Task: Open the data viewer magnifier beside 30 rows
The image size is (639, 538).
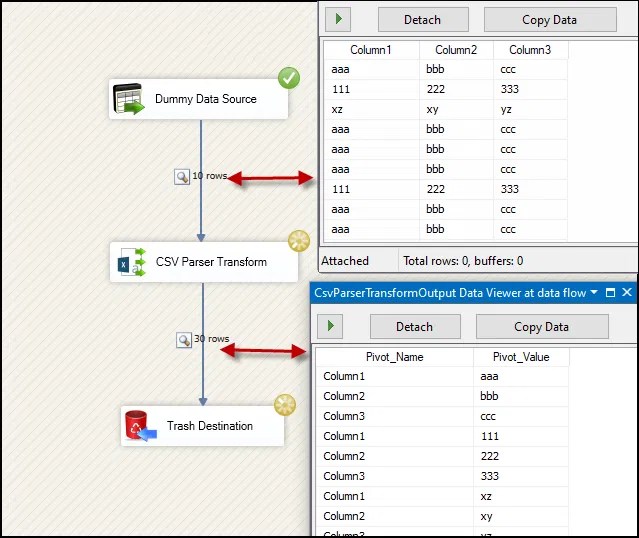Action: click(183, 340)
